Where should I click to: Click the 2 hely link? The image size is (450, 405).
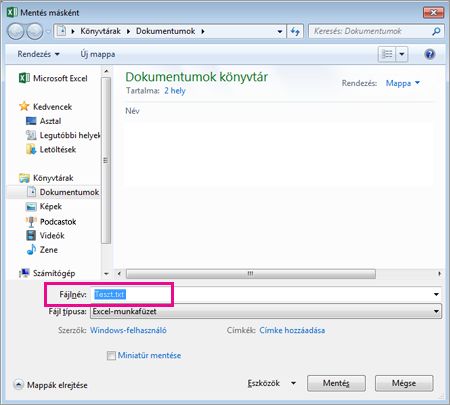[175, 91]
